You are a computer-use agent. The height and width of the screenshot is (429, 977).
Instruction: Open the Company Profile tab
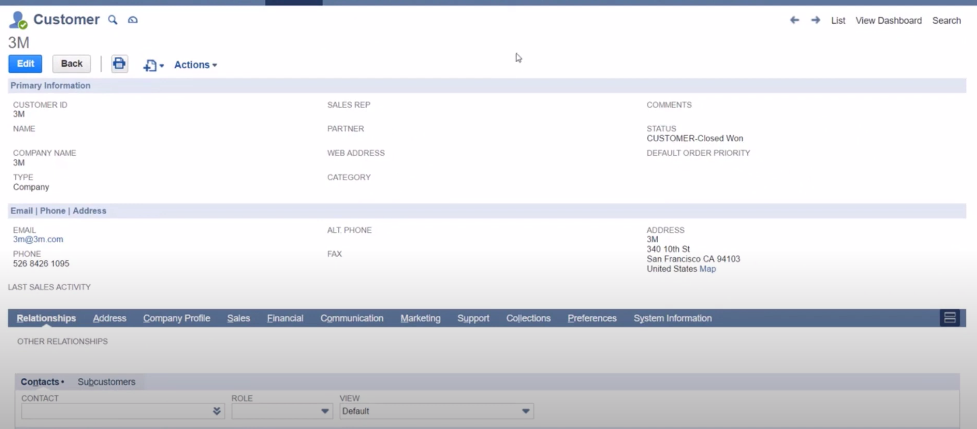176,318
